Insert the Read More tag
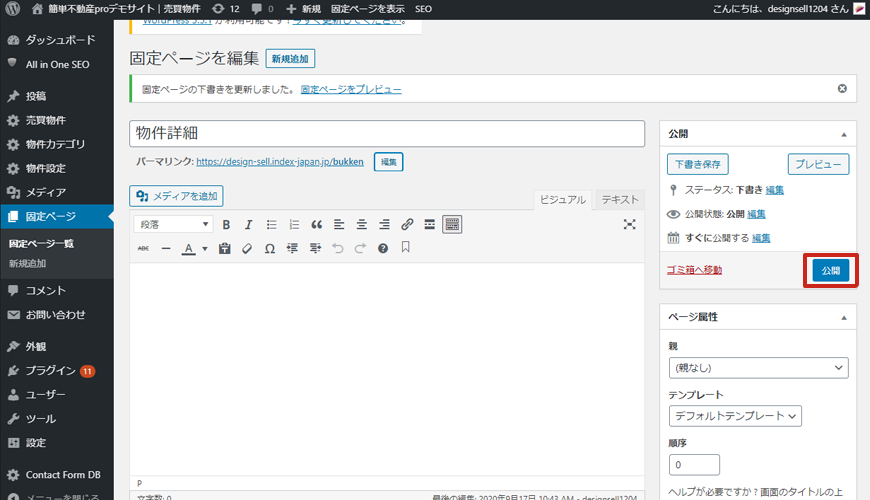870x500 pixels. [x=429, y=225]
